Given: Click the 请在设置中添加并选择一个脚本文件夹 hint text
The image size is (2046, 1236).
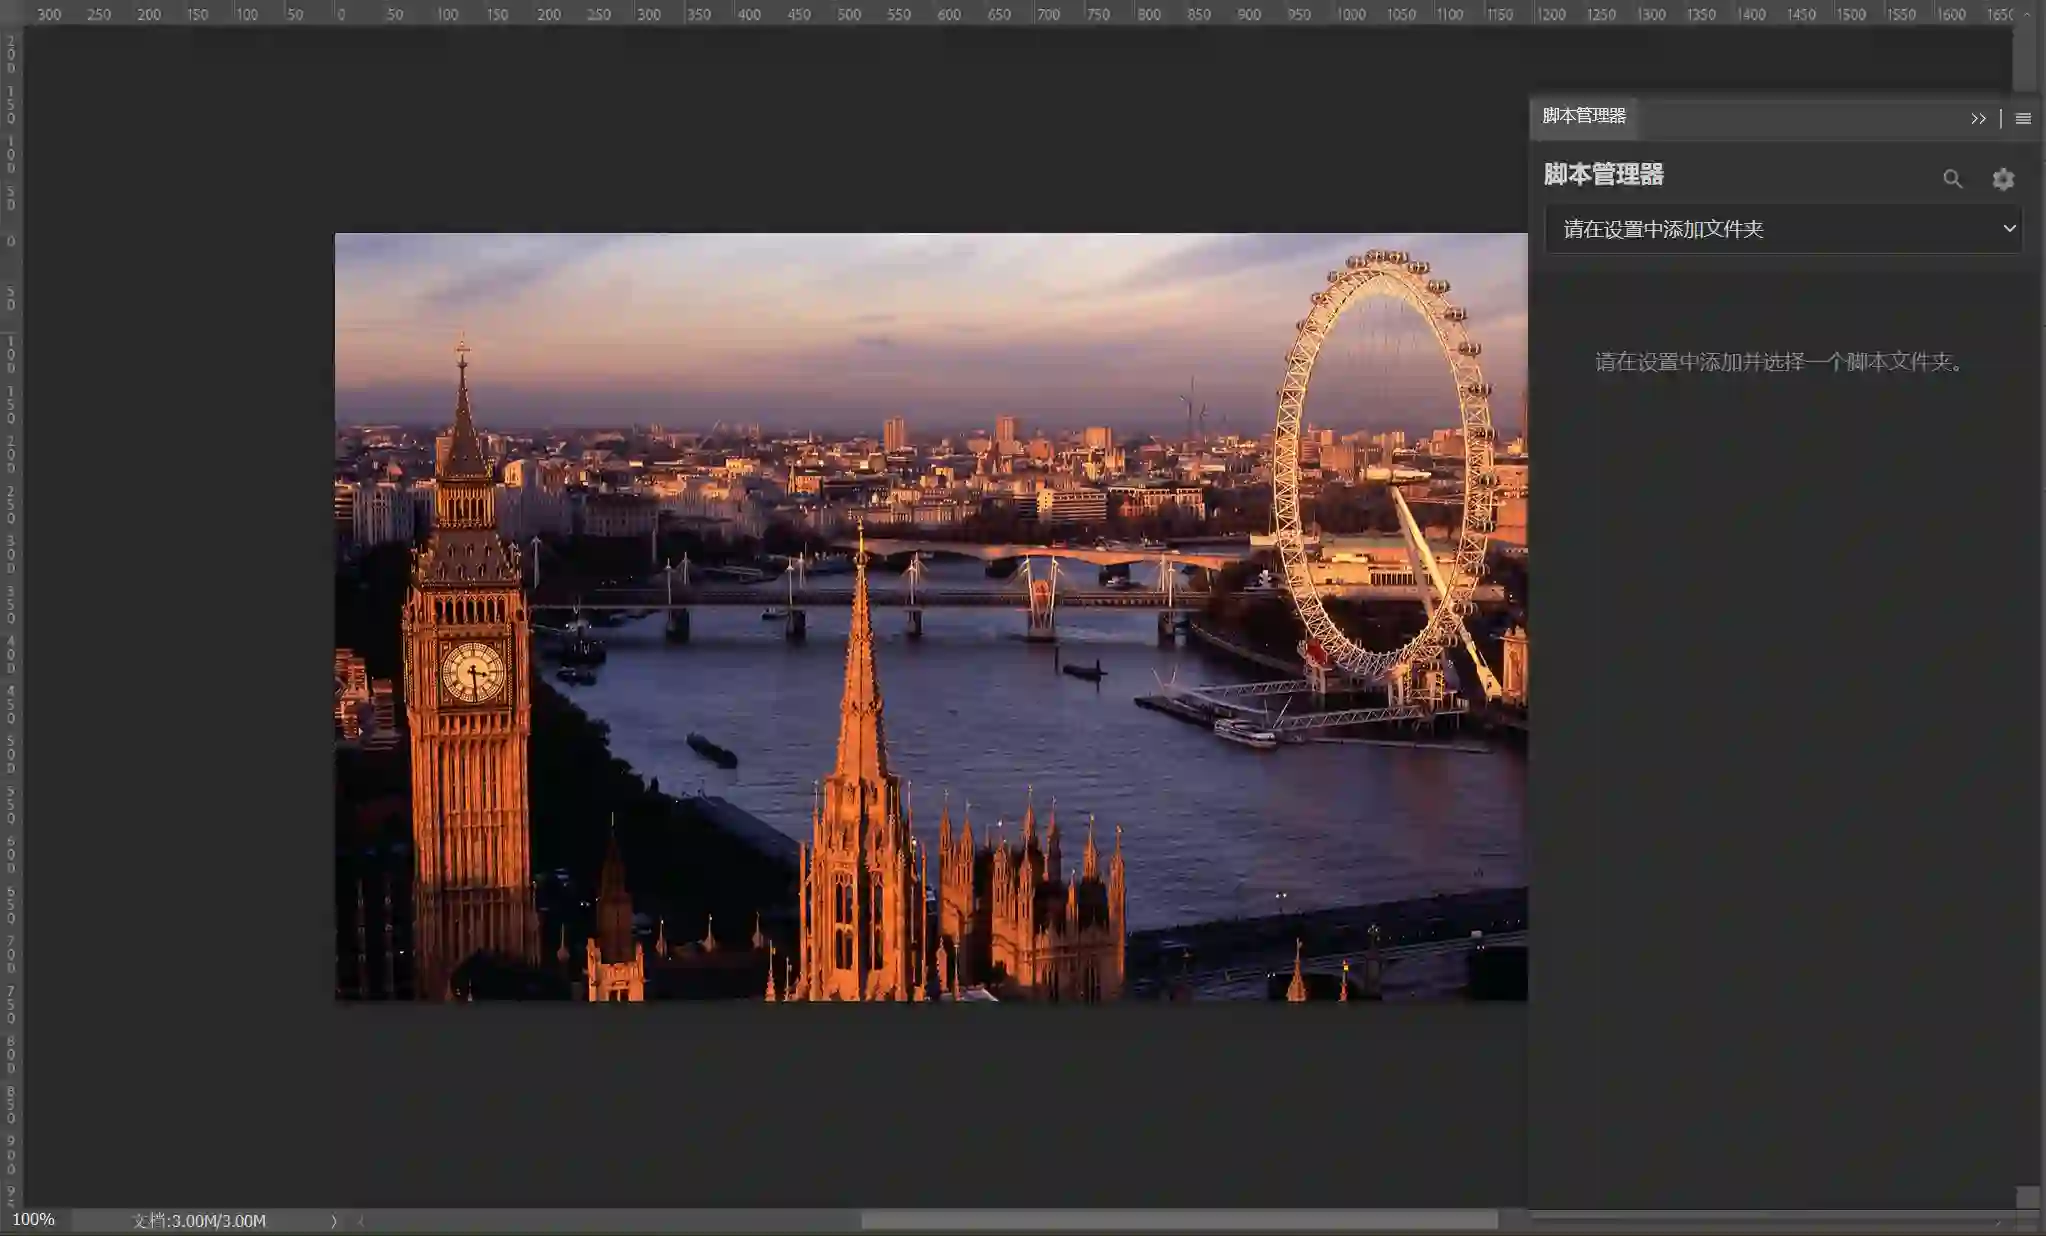Looking at the screenshot, I should (1781, 362).
